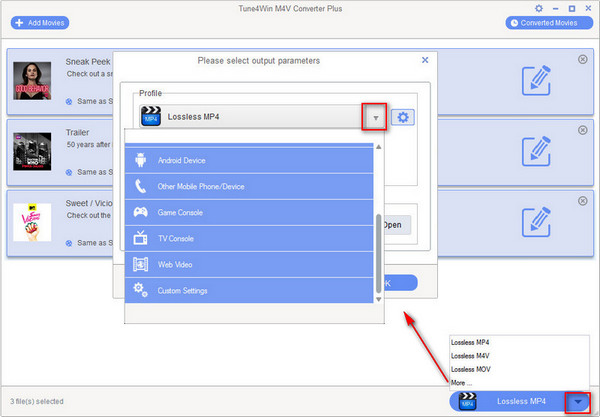The width and height of the screenshot is (600, 417).
Task: Choose Lossless MOV from bottom popup list
Action: [x=471, y=369]
